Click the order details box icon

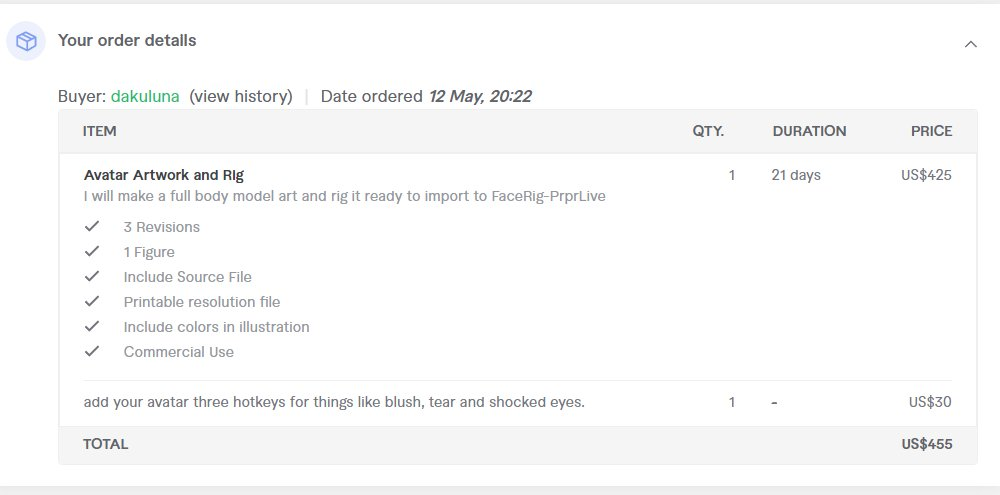(x=26, y=41)
